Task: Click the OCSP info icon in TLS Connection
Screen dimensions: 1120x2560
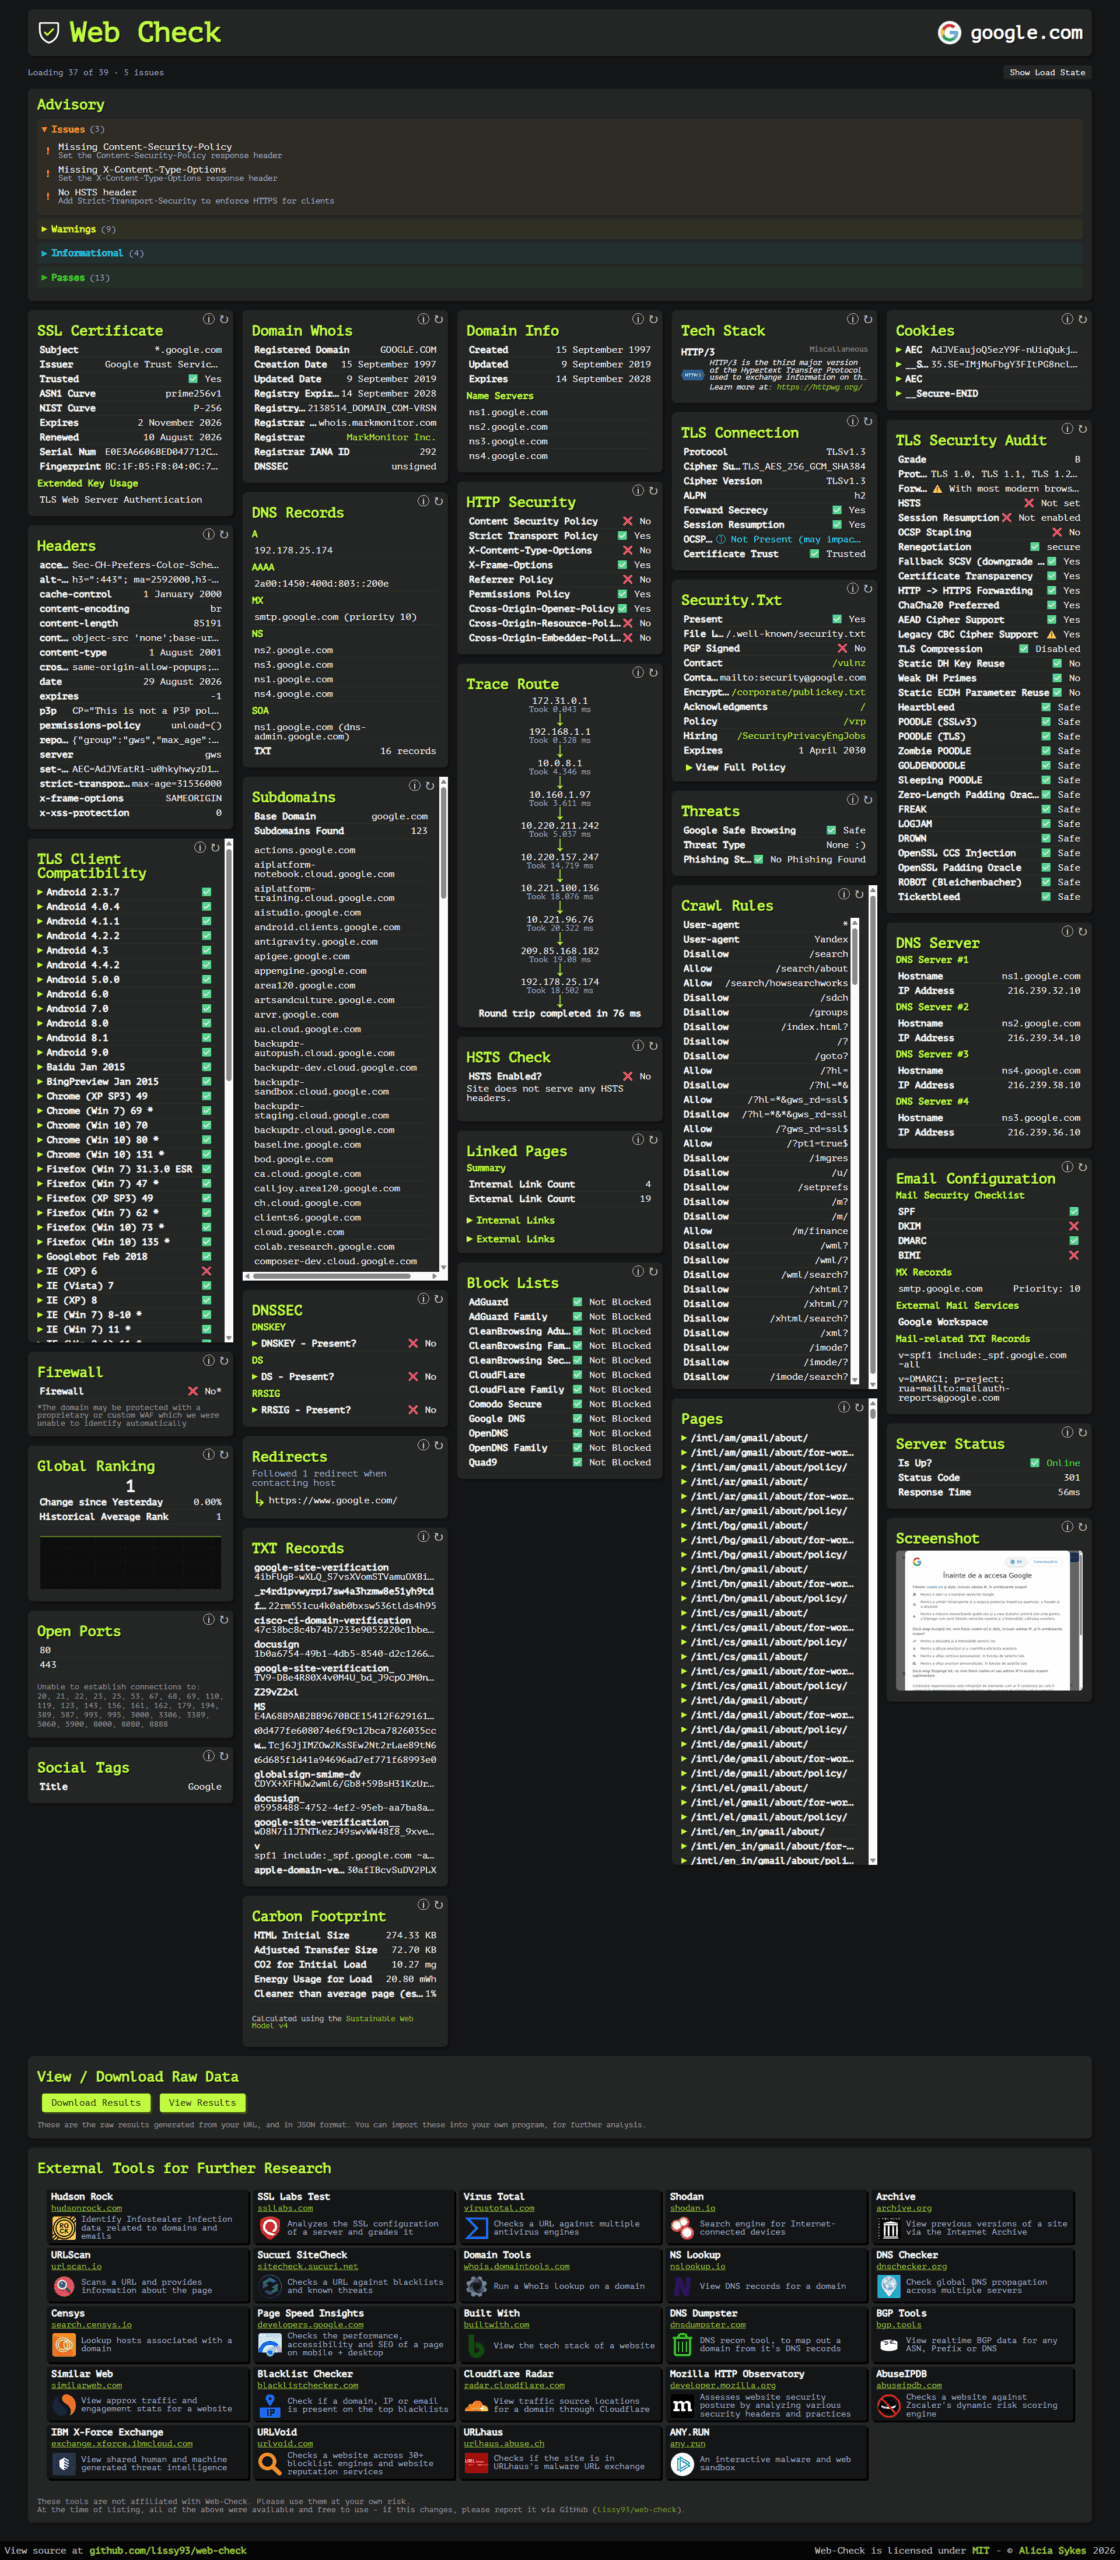Action: [x=721, y=539]
